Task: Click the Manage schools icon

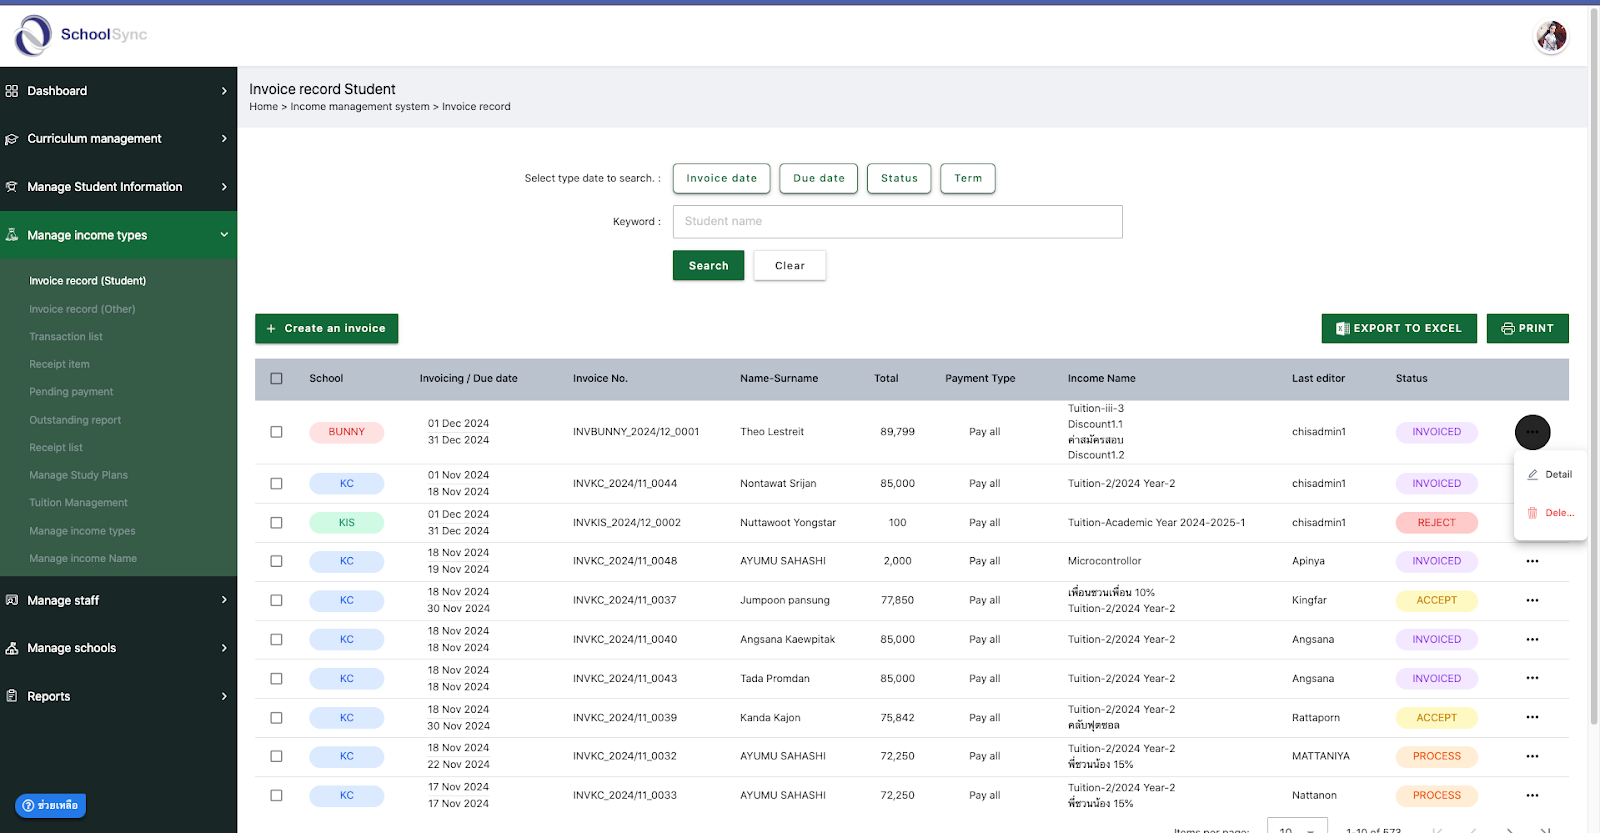Action: (x=12, y=648)
